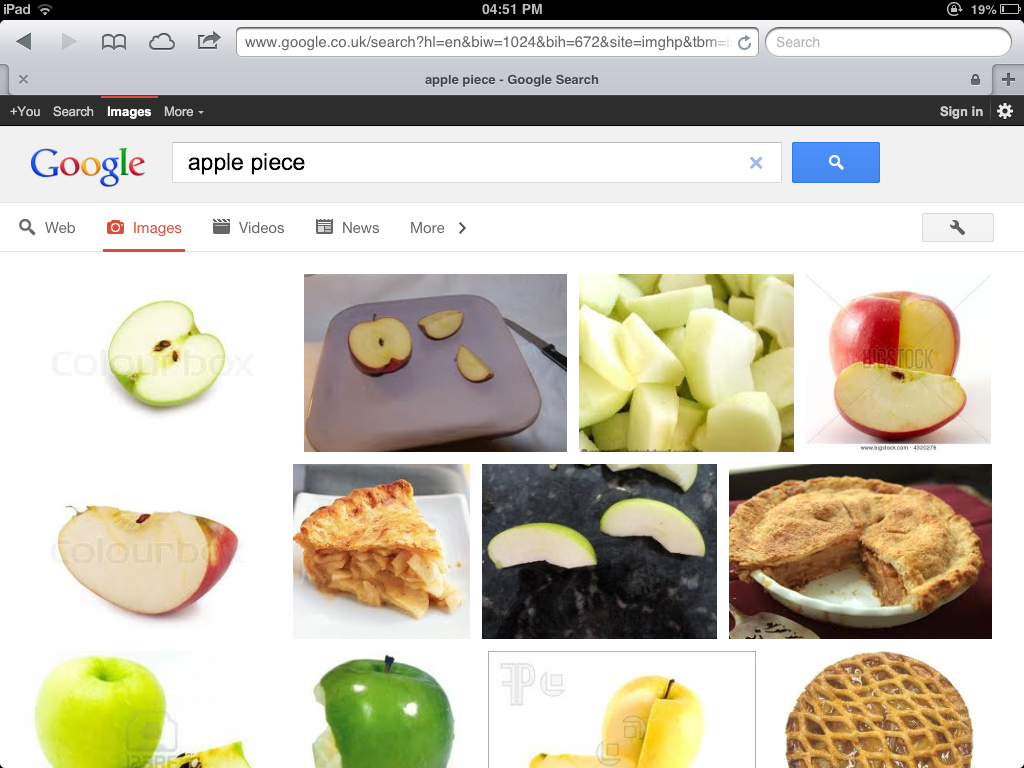Viewport: 1024px width, 768px height.
Task: Expand the More dropdown in black bar
Action: point(184,112)
